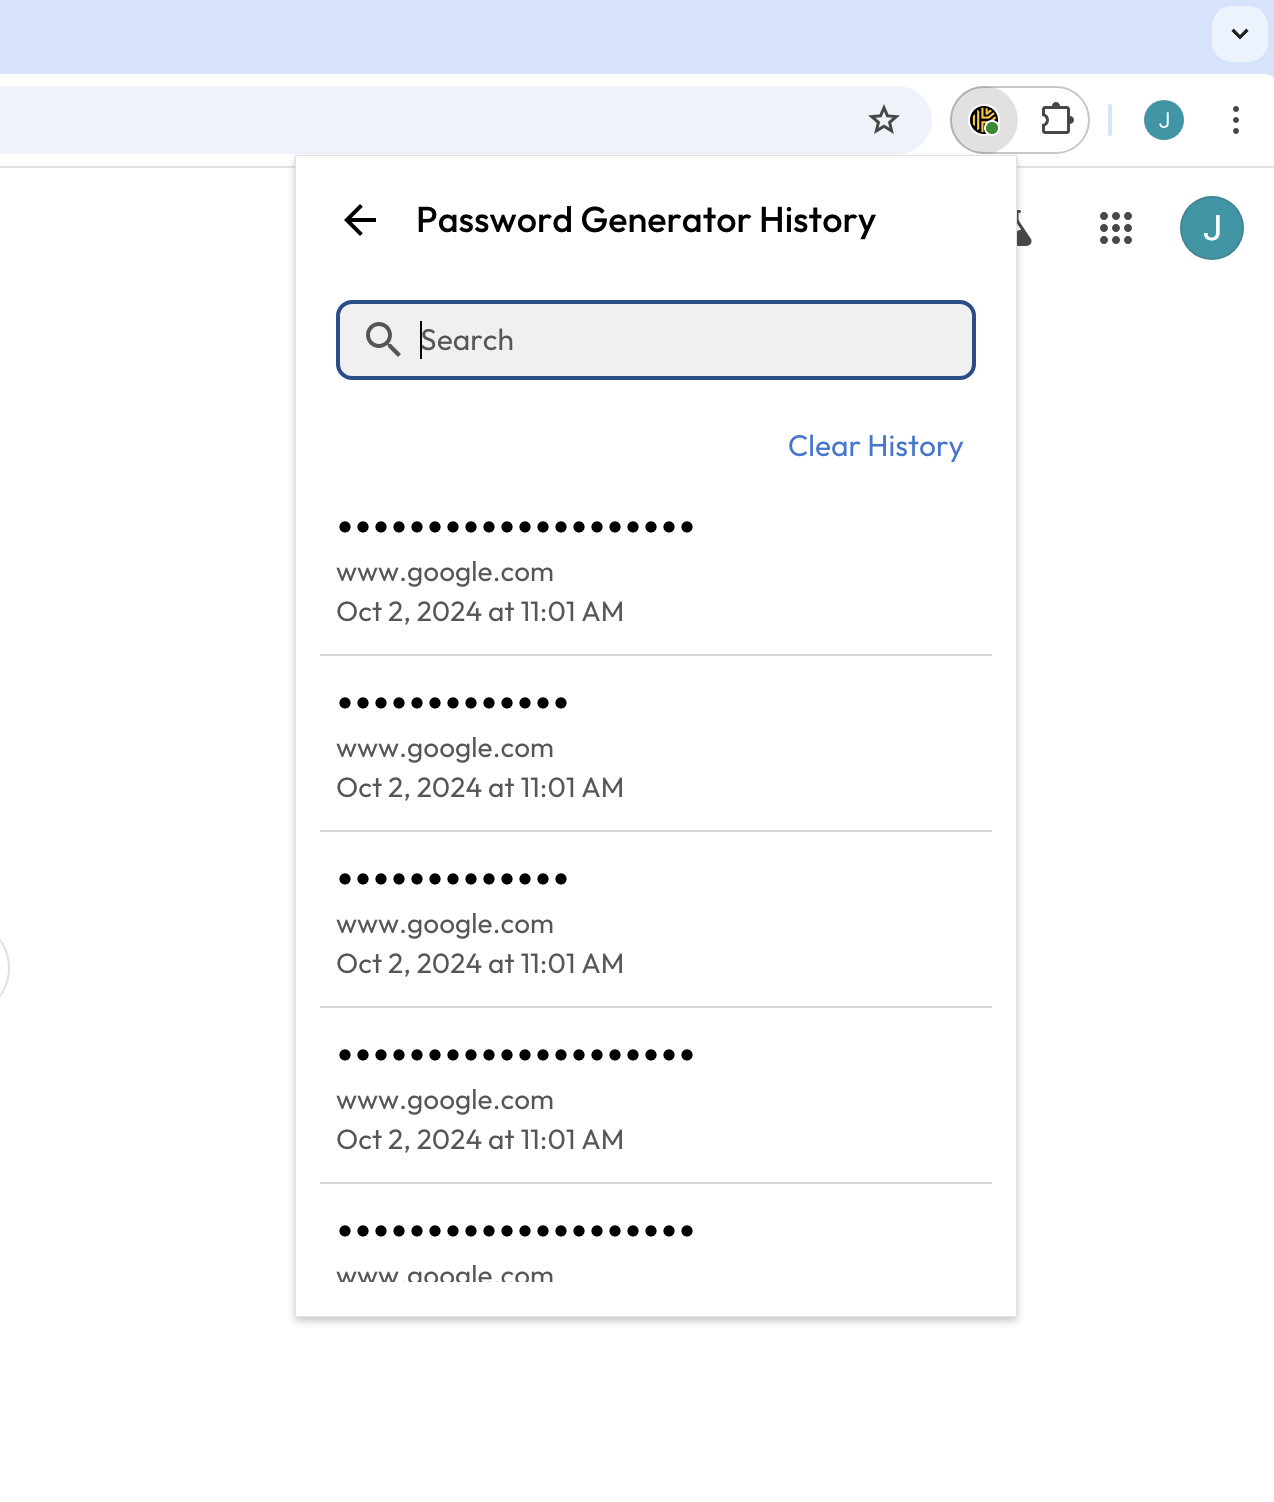Click the first entry's Oct 2, 2024 timestamp

click(x=480, y=612)
